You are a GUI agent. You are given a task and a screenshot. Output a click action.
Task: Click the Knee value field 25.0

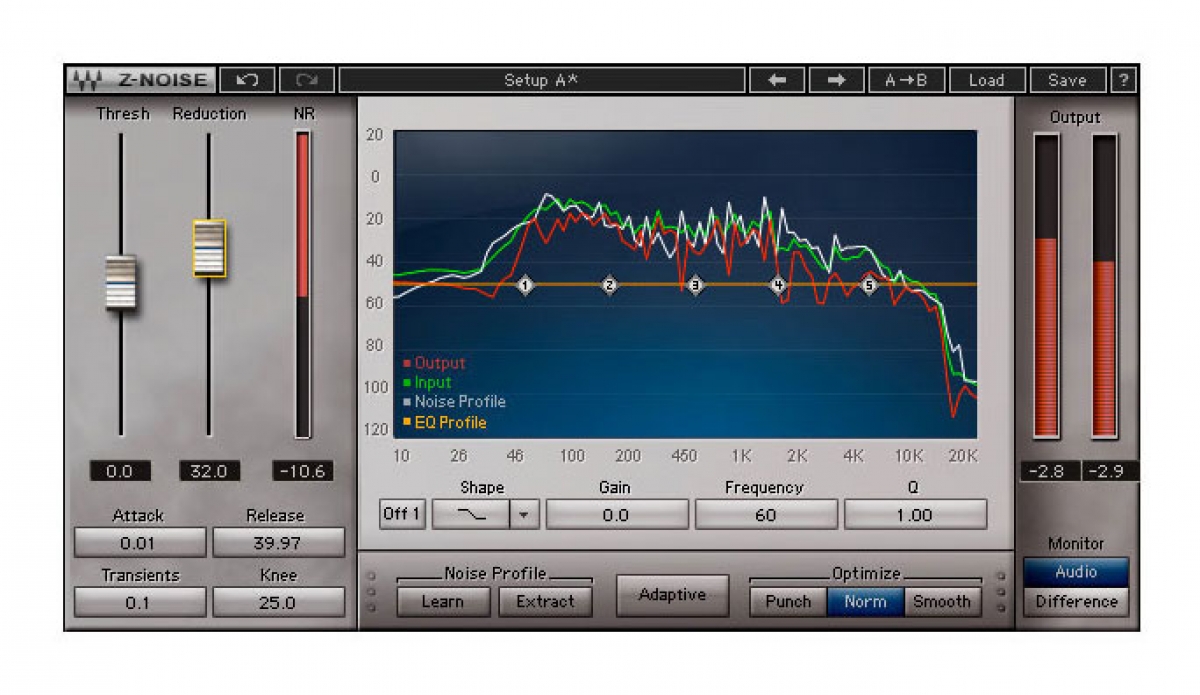277,602
